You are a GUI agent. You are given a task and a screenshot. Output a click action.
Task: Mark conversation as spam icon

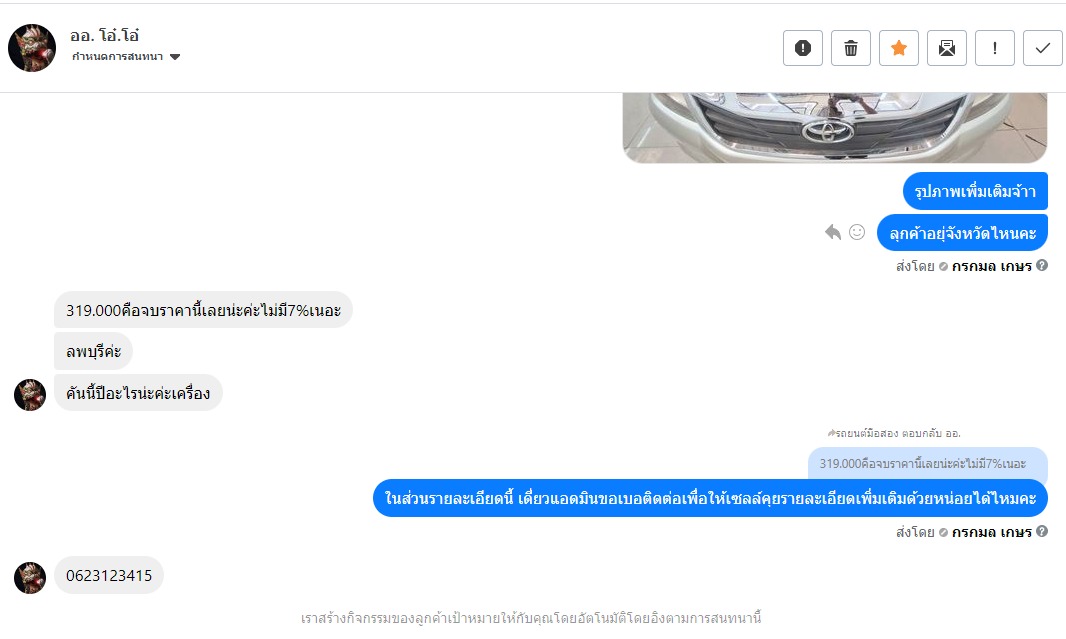click(803, 48)
